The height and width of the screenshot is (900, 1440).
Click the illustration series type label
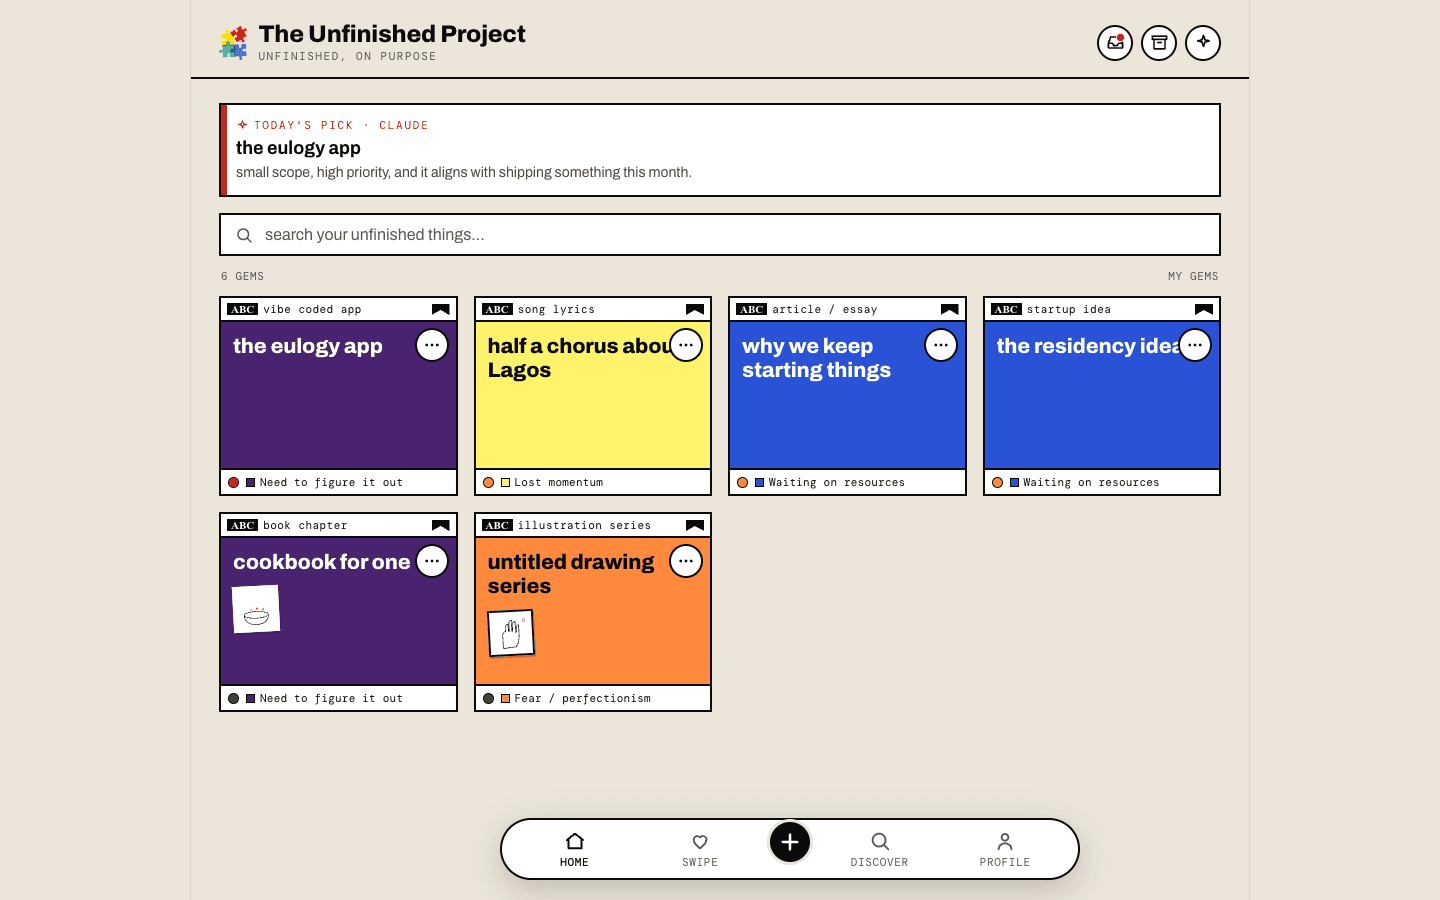click(x=584, y=526)
